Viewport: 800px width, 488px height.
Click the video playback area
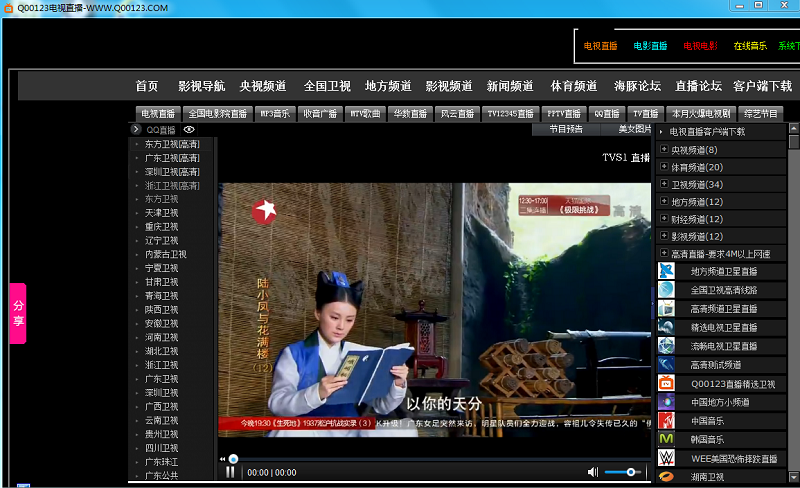[x=435, y=310]
